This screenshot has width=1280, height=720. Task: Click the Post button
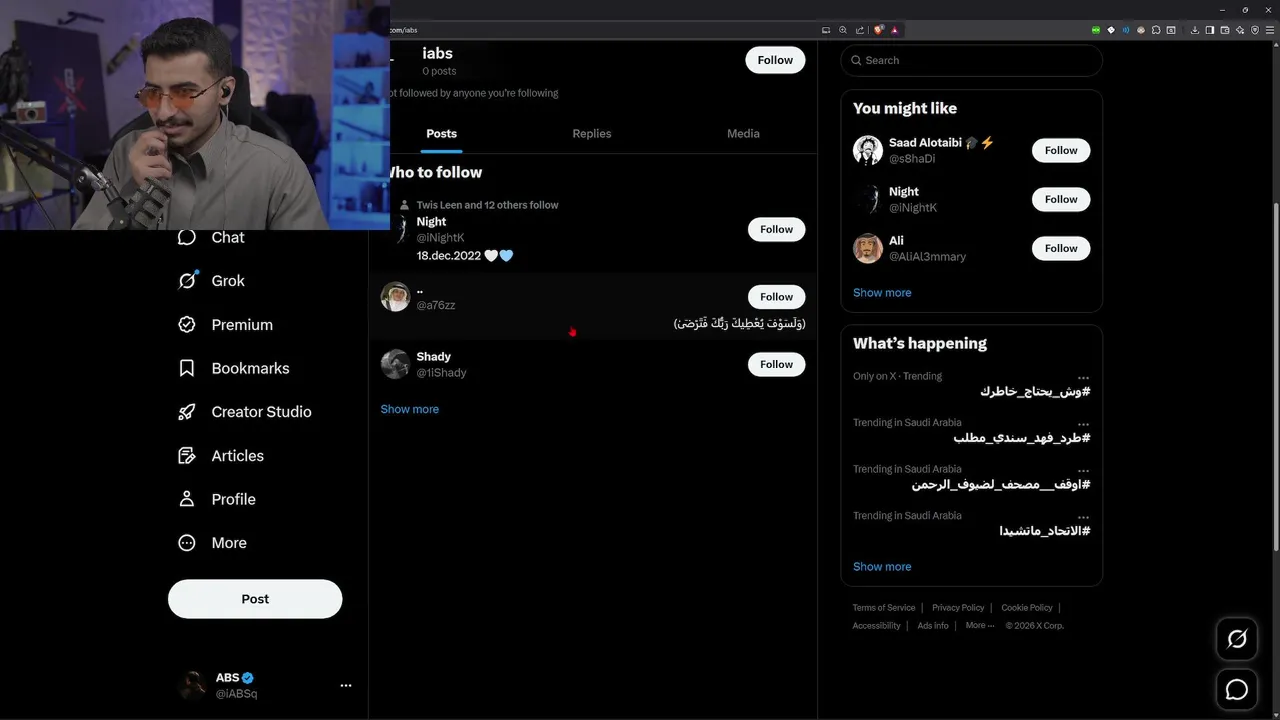coord(255,599)
